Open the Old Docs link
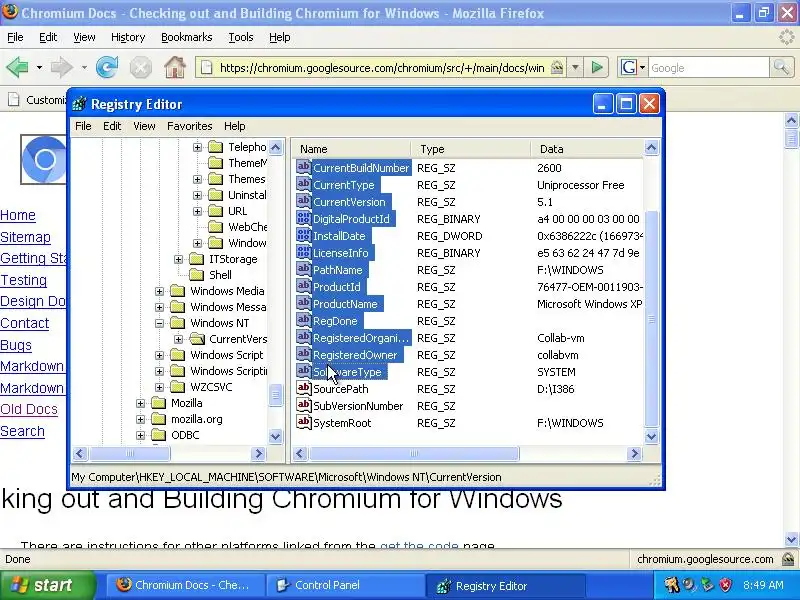The width and height of the screenshot is (800, 600). point(29,409)
